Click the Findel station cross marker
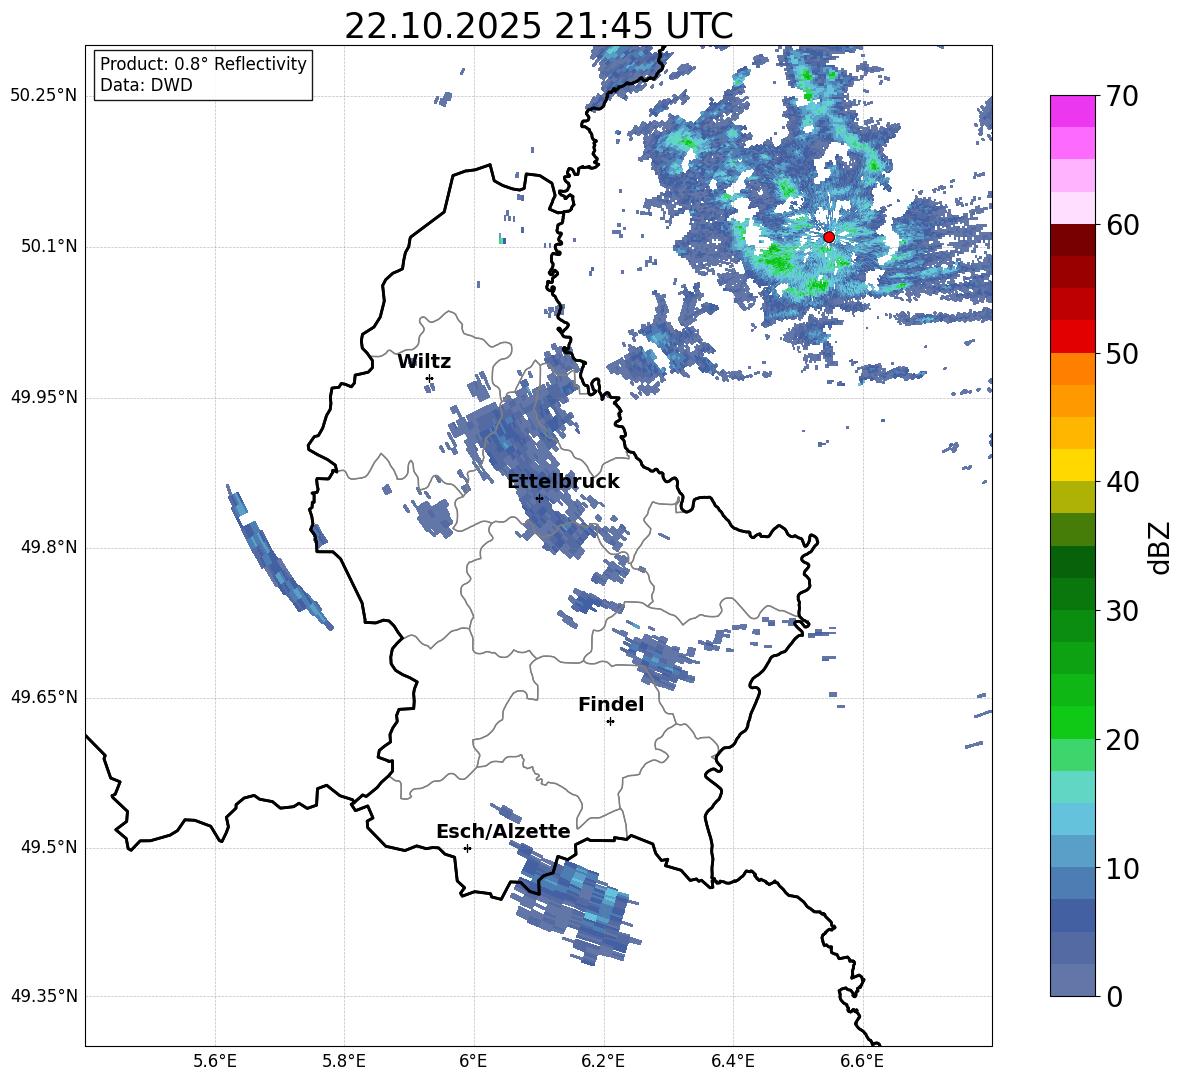1184x1081 pixels. 610,722
